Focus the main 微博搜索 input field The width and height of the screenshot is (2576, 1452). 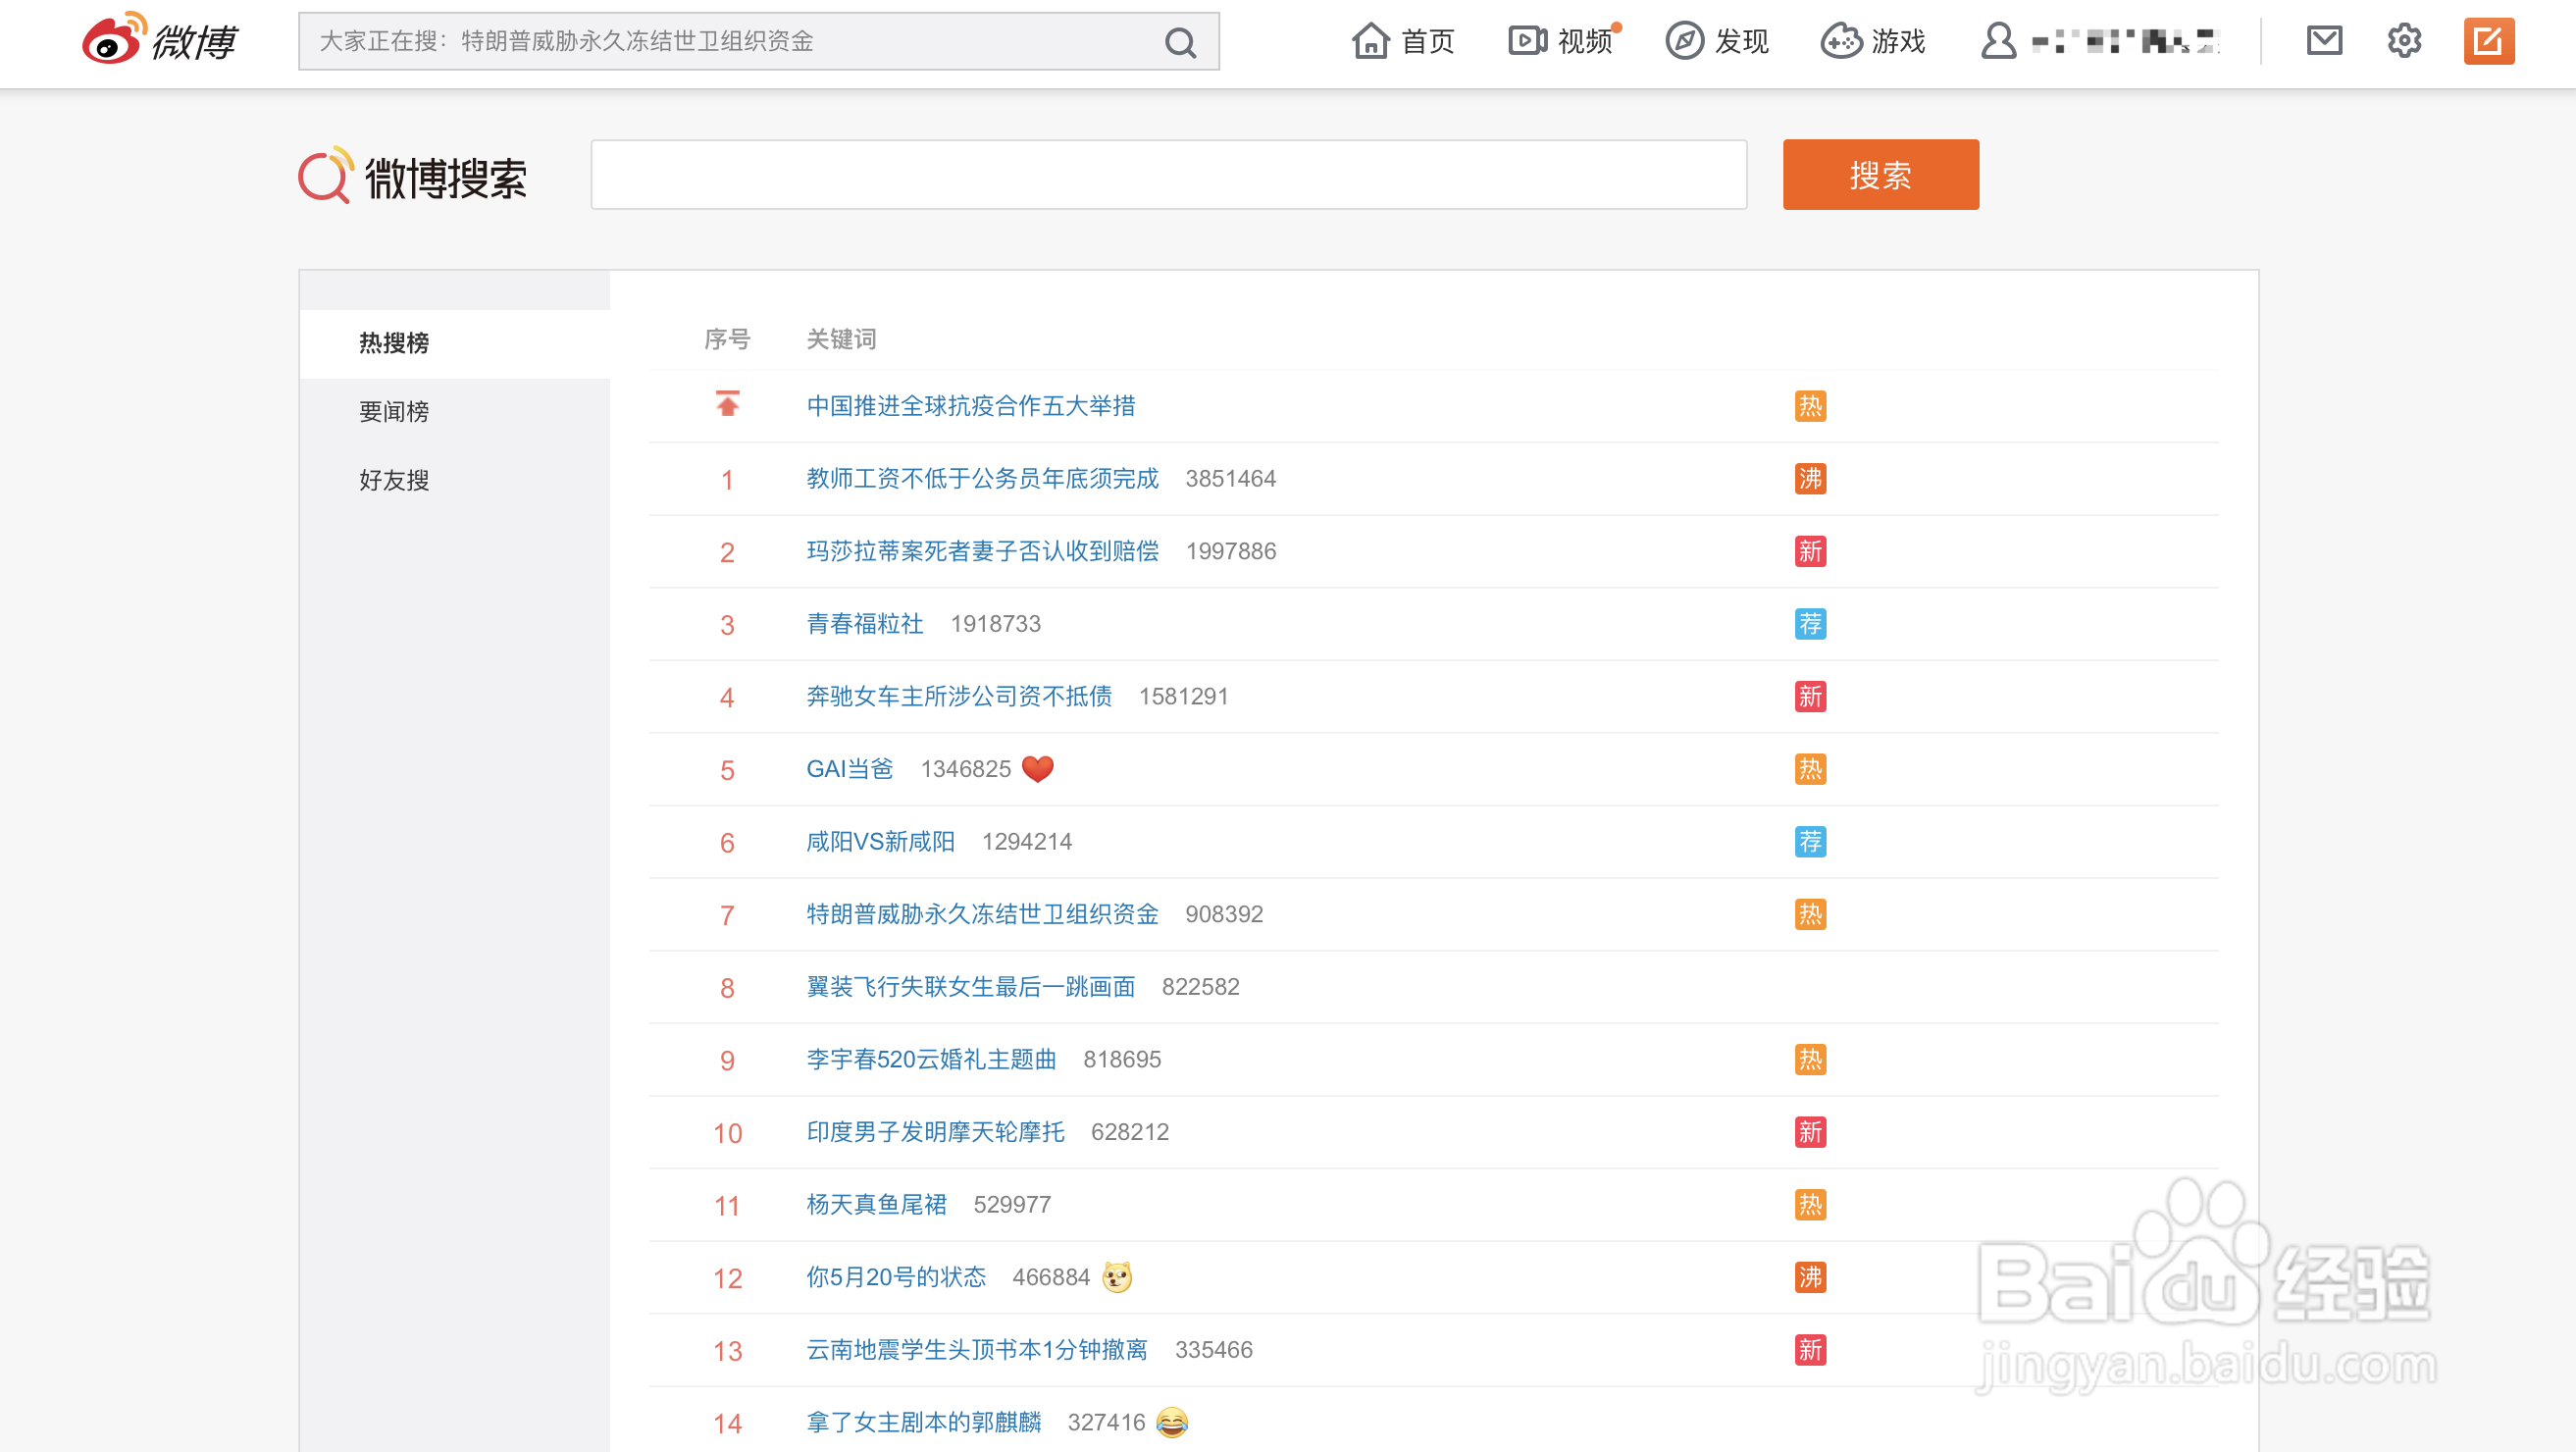tap(1169, 175)
